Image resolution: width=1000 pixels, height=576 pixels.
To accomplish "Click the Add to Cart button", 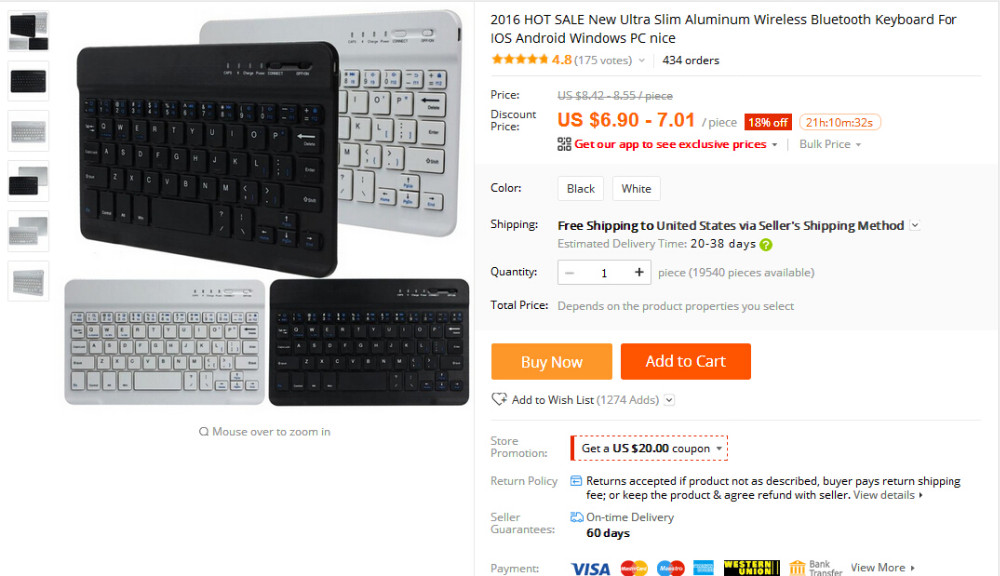I will (686, 362).
